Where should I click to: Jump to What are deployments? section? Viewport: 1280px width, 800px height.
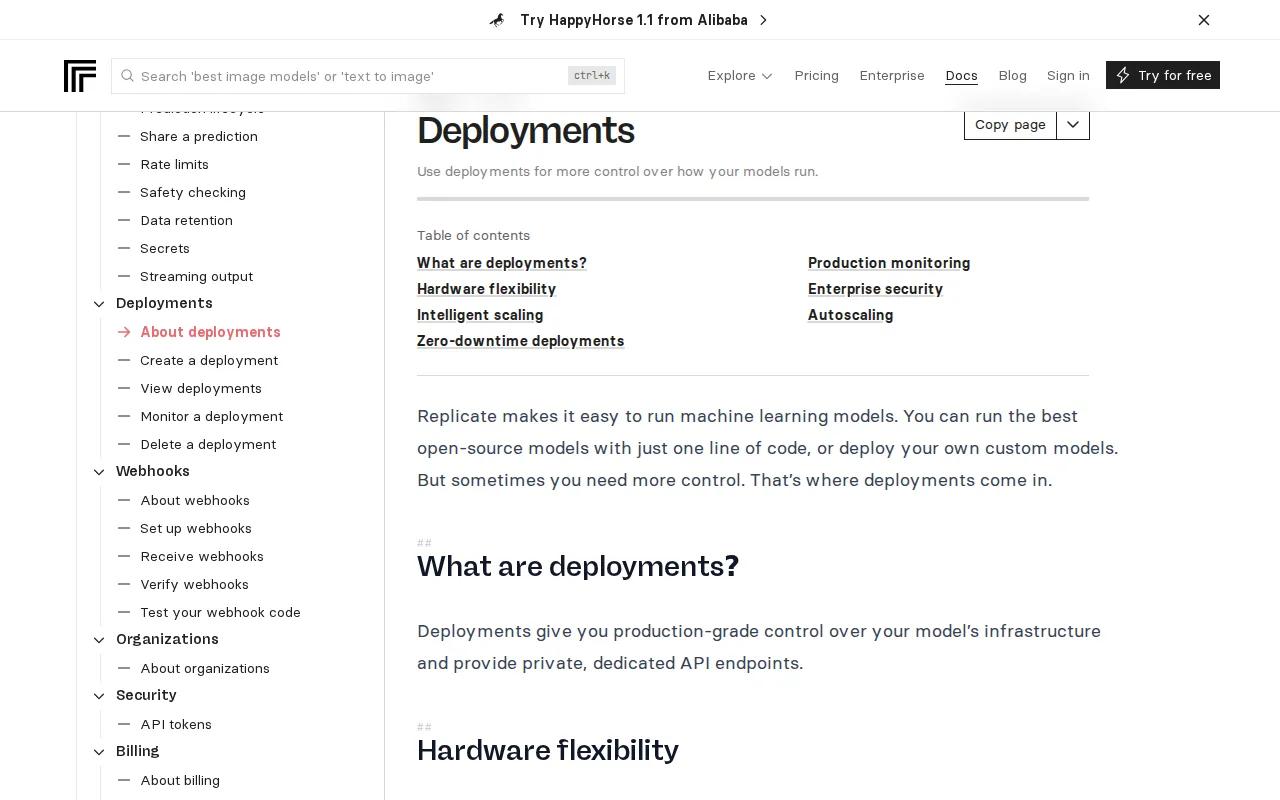coord(502,263)
